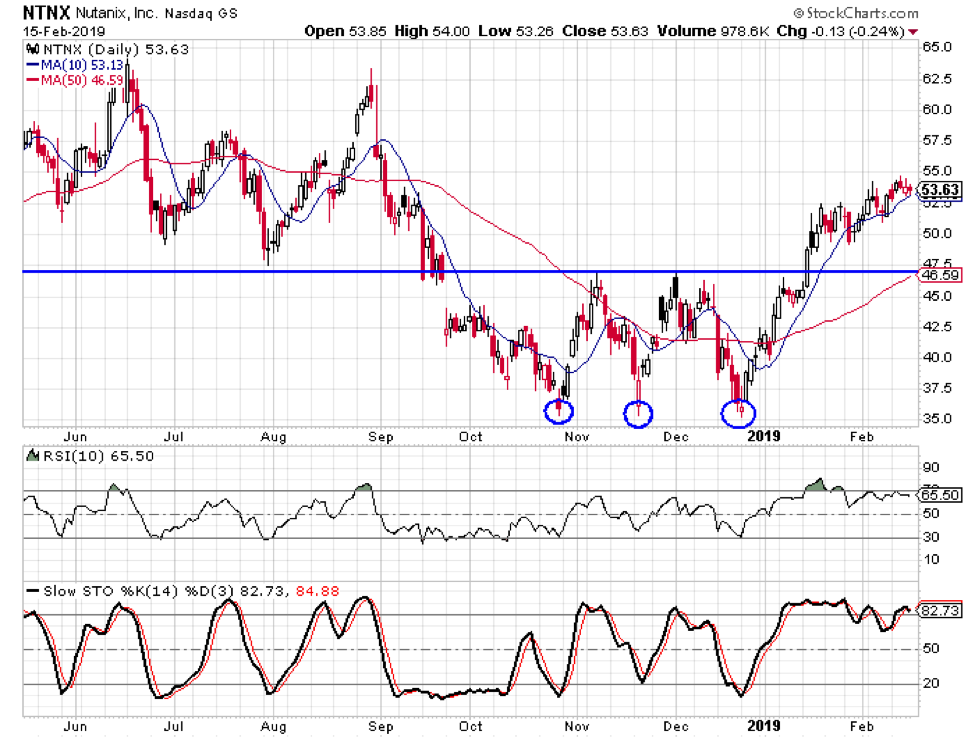Click the red 84.88 stochastic %D value

pyautogui.click(x=317, y=591)
